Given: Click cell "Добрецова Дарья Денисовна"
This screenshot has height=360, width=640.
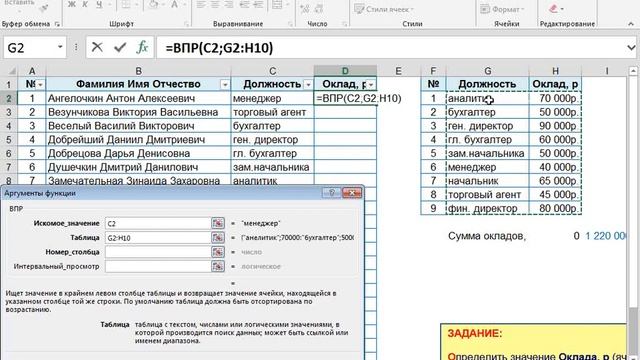Looking at the screenshot, I should [x=138, y=153].
